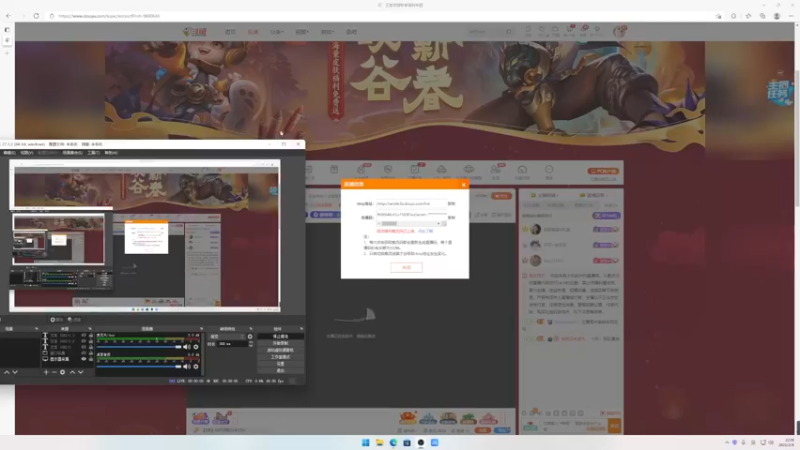Open scene transition properties gear
800x450 pixels.
tap(250, 337)
